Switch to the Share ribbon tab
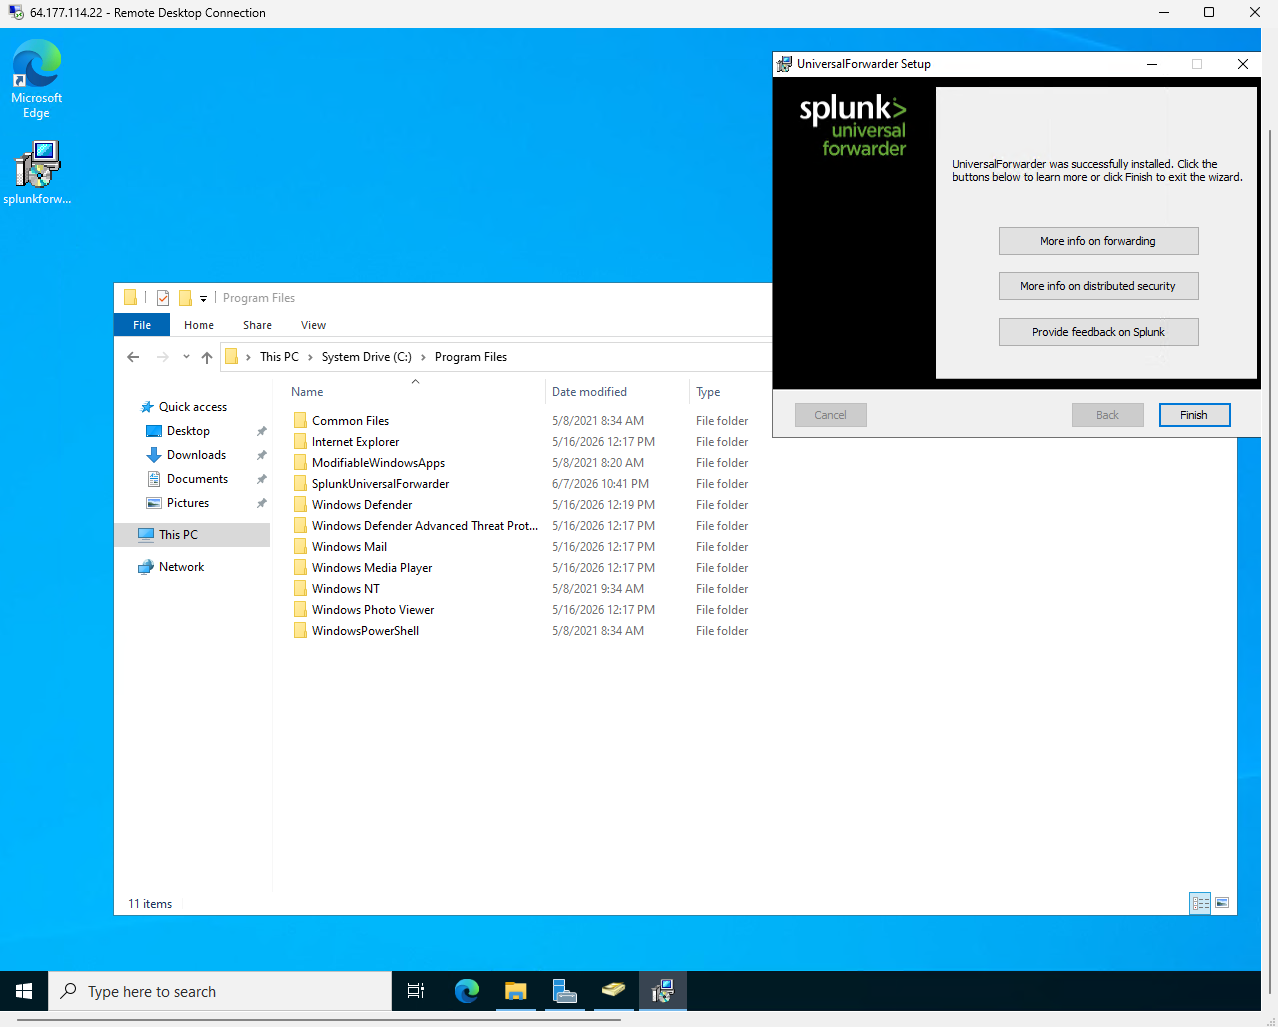 (x=257, y=325)
